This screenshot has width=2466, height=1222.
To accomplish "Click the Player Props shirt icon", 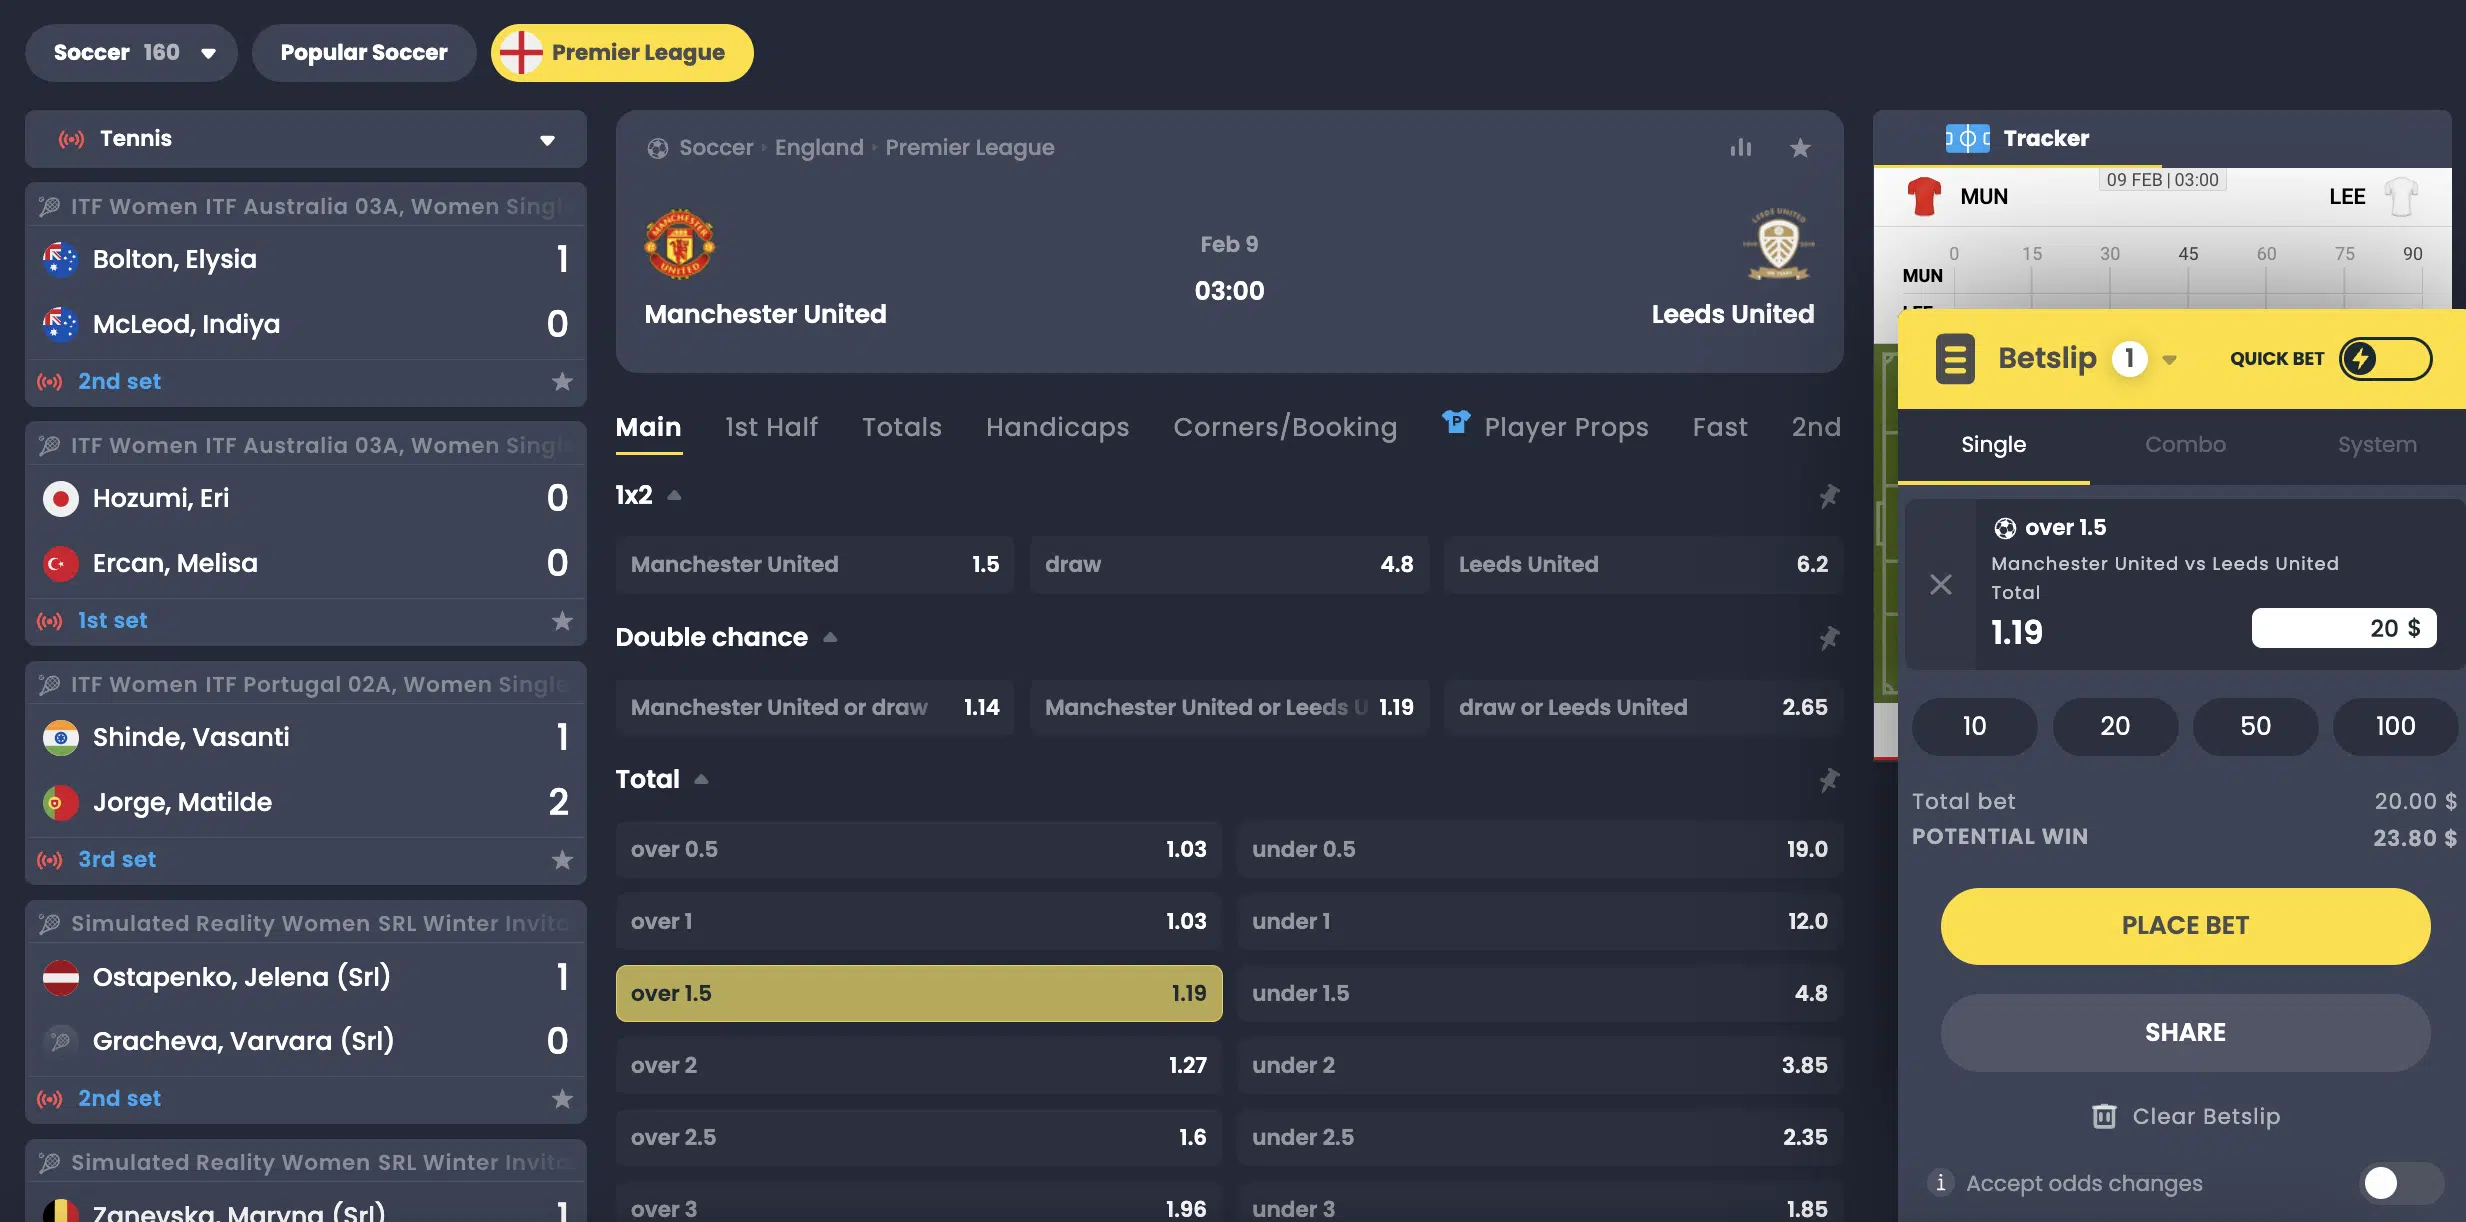I will pyautogui.click(x=1456, y=422).
